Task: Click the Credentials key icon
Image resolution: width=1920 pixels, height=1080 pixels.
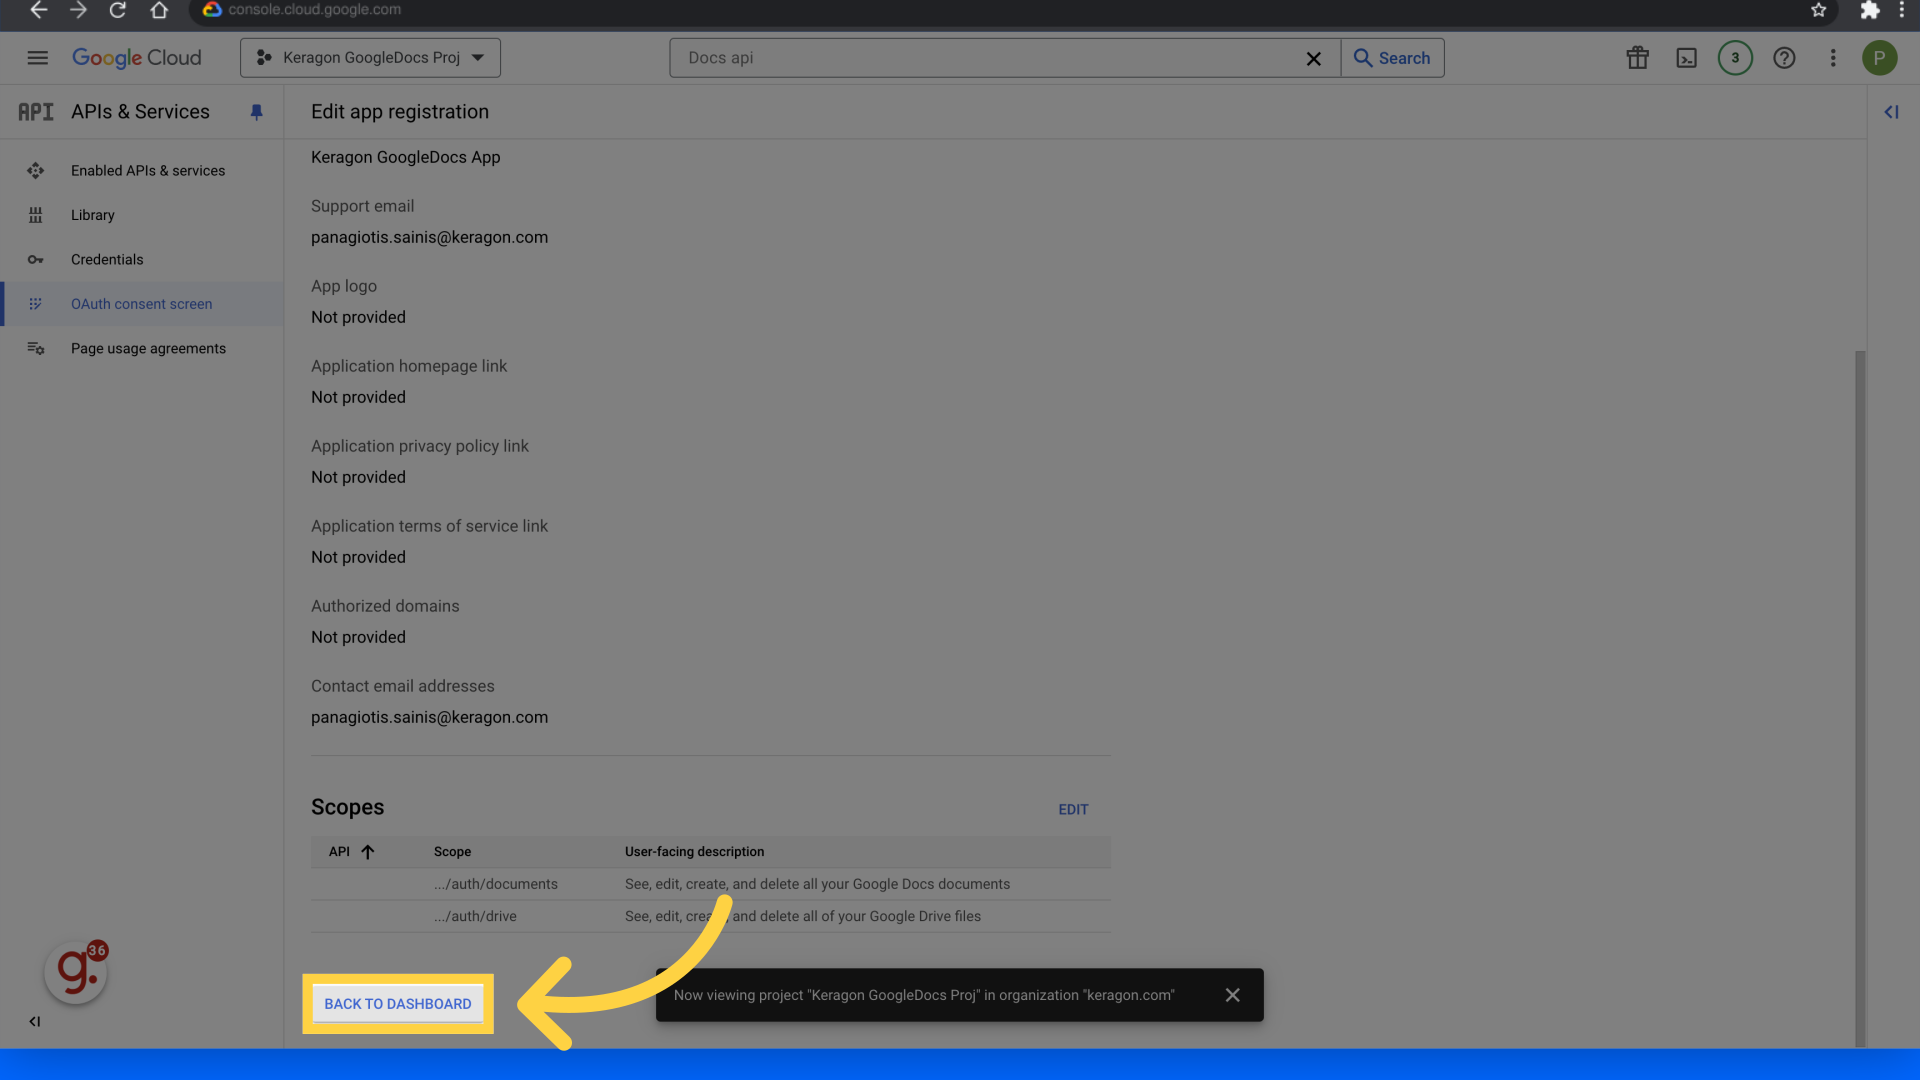Action: (x=36, y=260)
